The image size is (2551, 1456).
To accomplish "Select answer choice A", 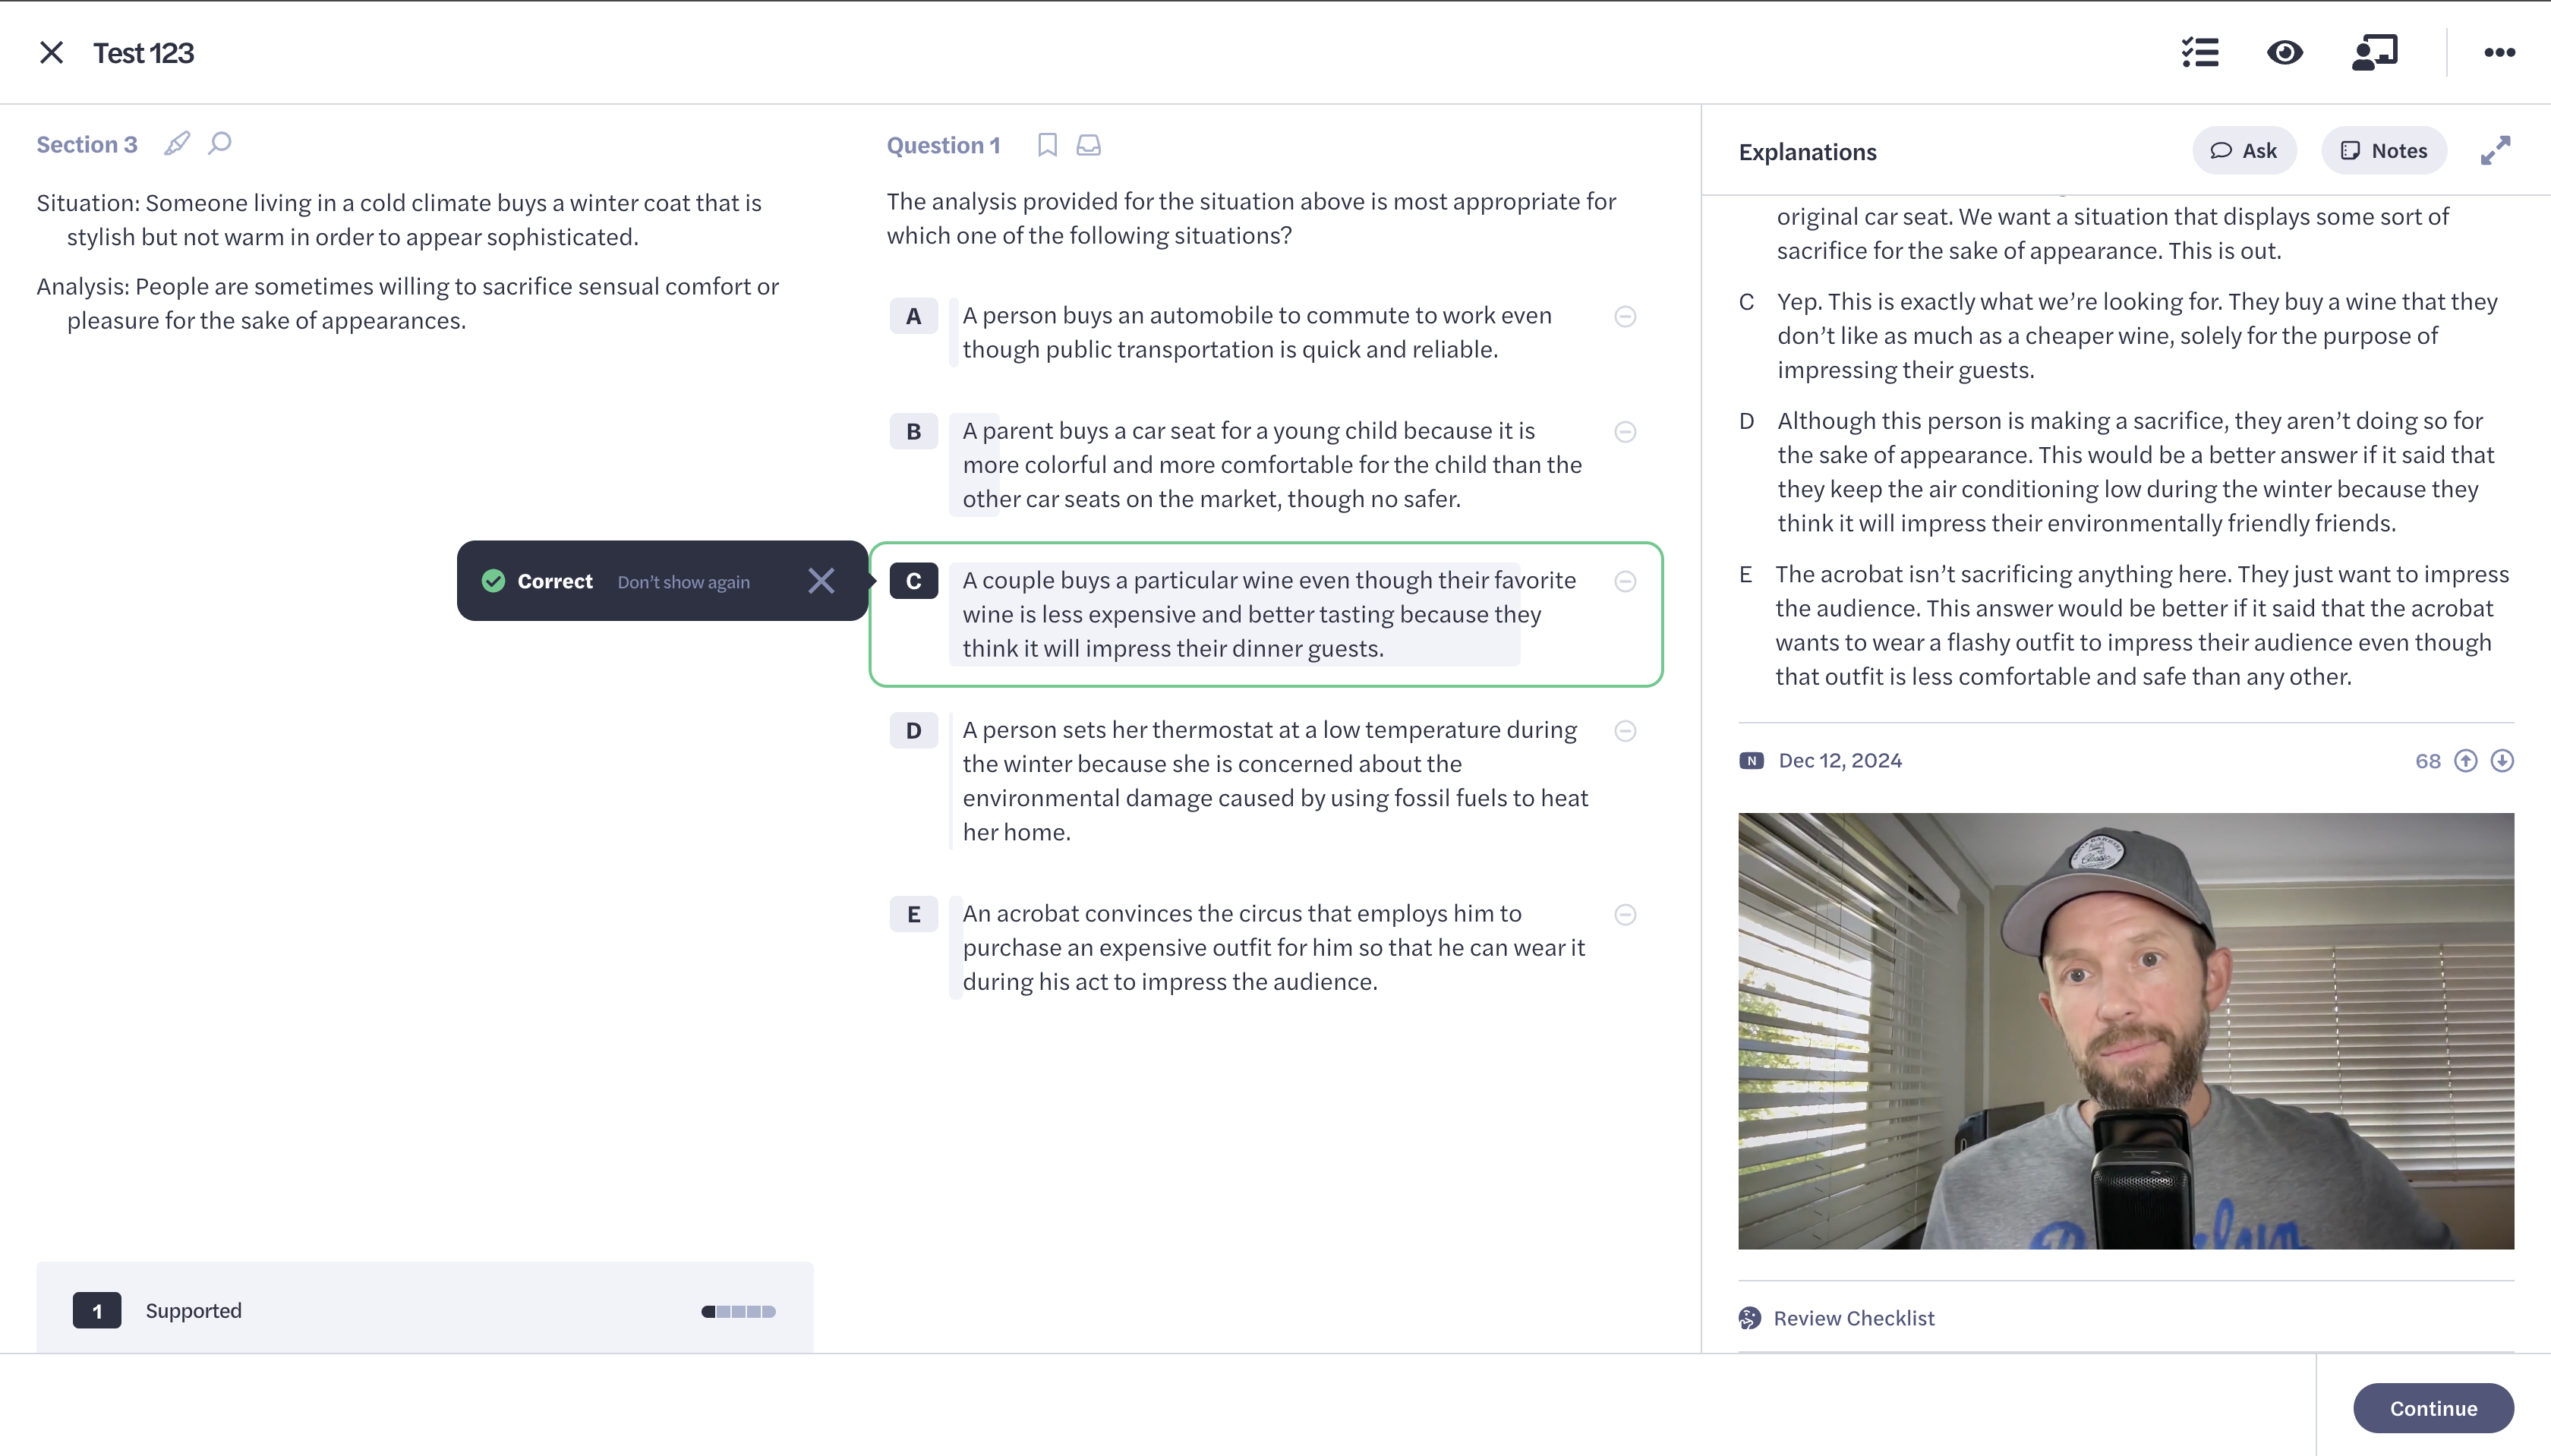I will [913, 317].
